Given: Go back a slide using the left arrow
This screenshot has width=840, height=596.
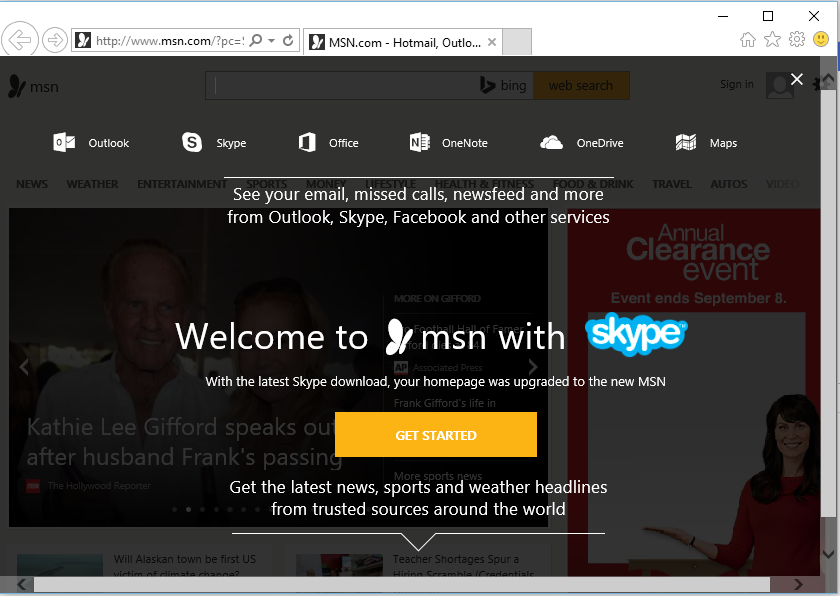Looking at the screenshot, I should 22,367.
